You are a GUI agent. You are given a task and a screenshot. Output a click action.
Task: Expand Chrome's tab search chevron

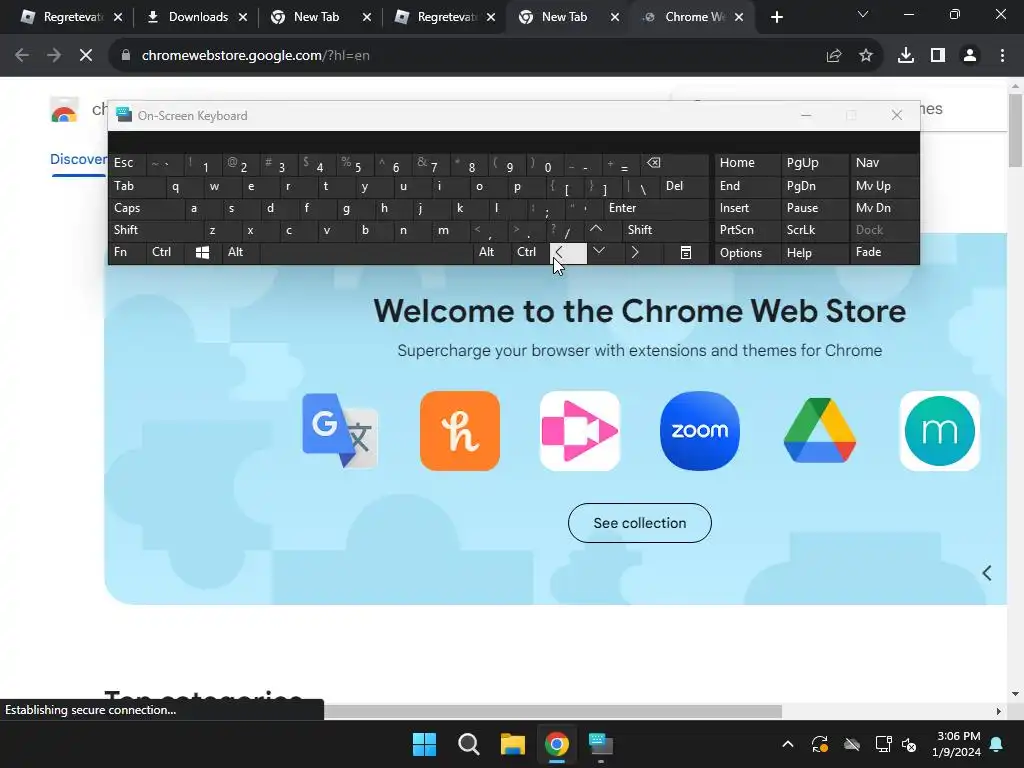[x=863, y=14]
